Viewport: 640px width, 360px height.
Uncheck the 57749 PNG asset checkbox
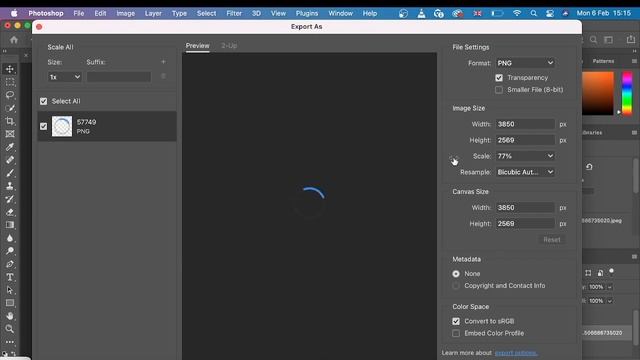(44, 127)
